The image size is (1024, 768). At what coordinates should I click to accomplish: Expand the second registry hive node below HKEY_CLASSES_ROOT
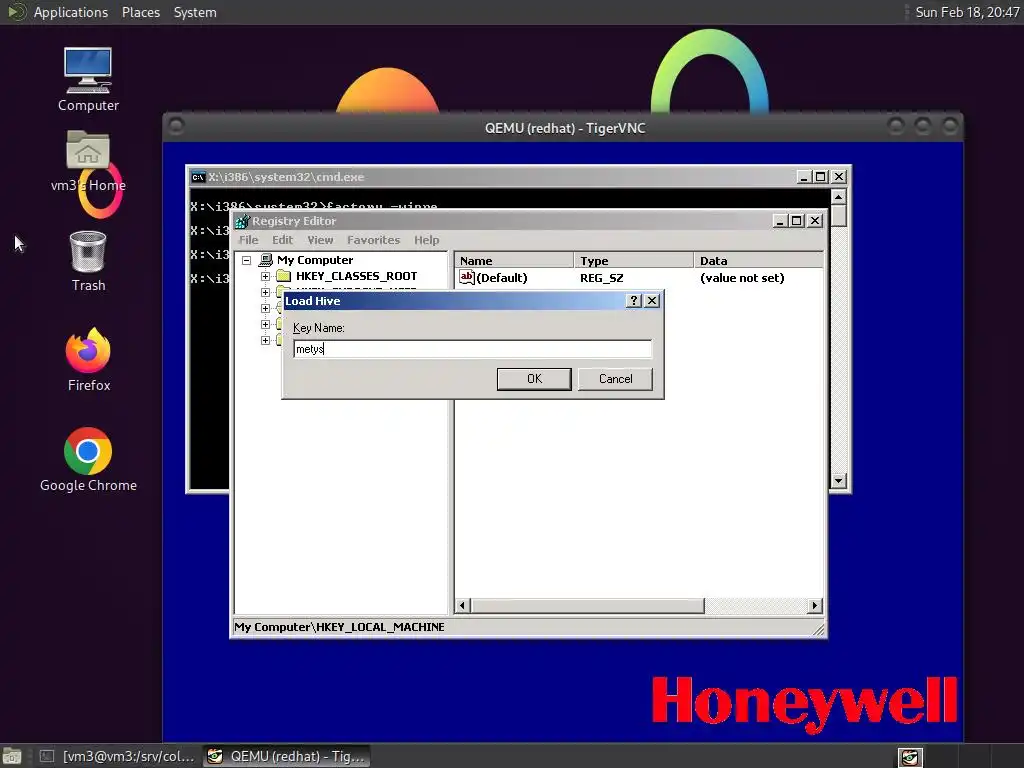[x=265, y=292]
